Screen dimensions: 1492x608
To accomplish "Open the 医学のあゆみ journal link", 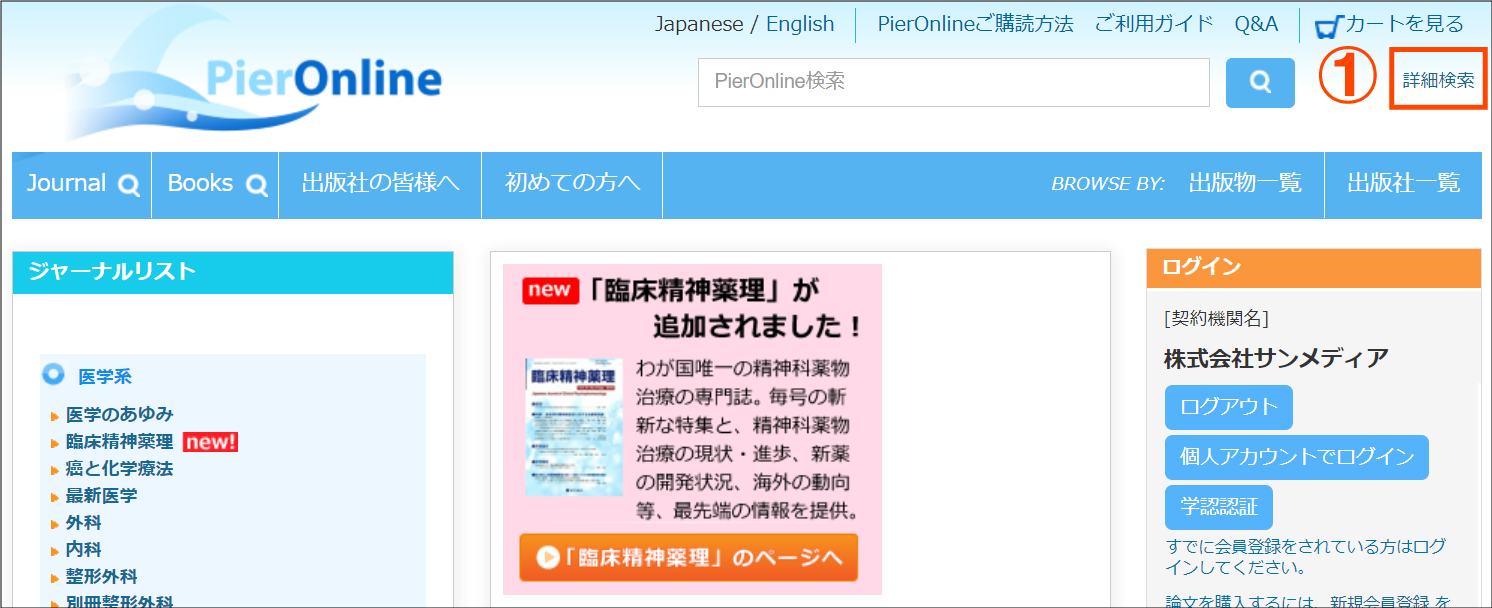I will (x=119, y=414).
